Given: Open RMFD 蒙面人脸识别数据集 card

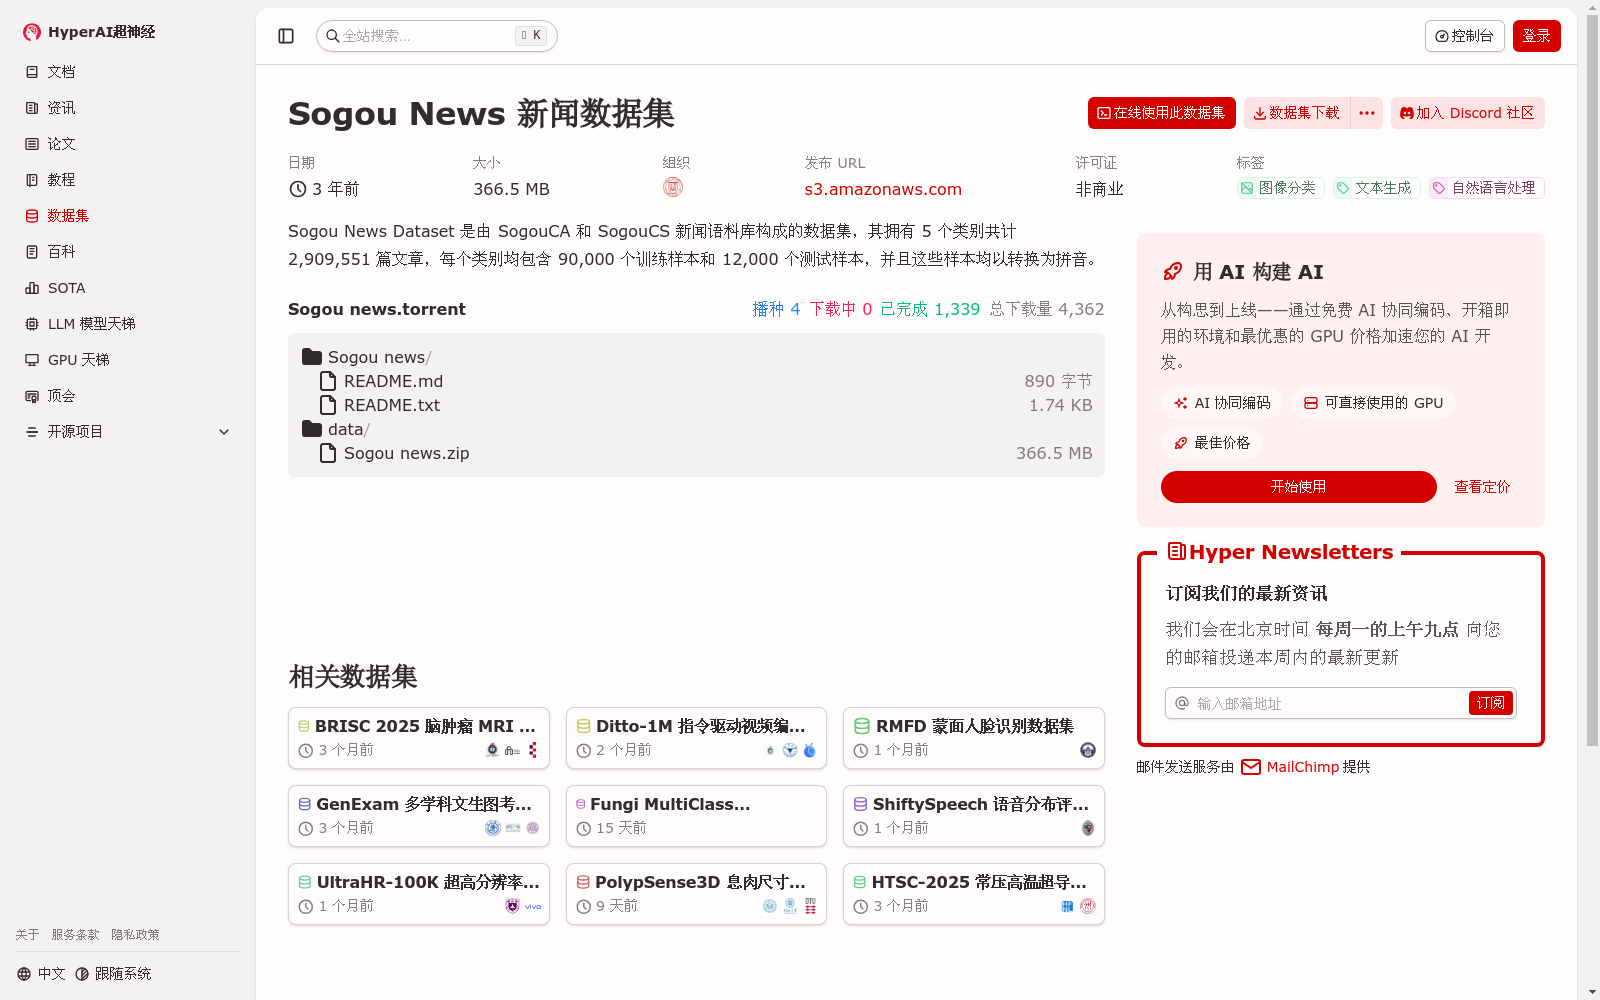Looking at the screenshot, I should (x=974, y=738).
